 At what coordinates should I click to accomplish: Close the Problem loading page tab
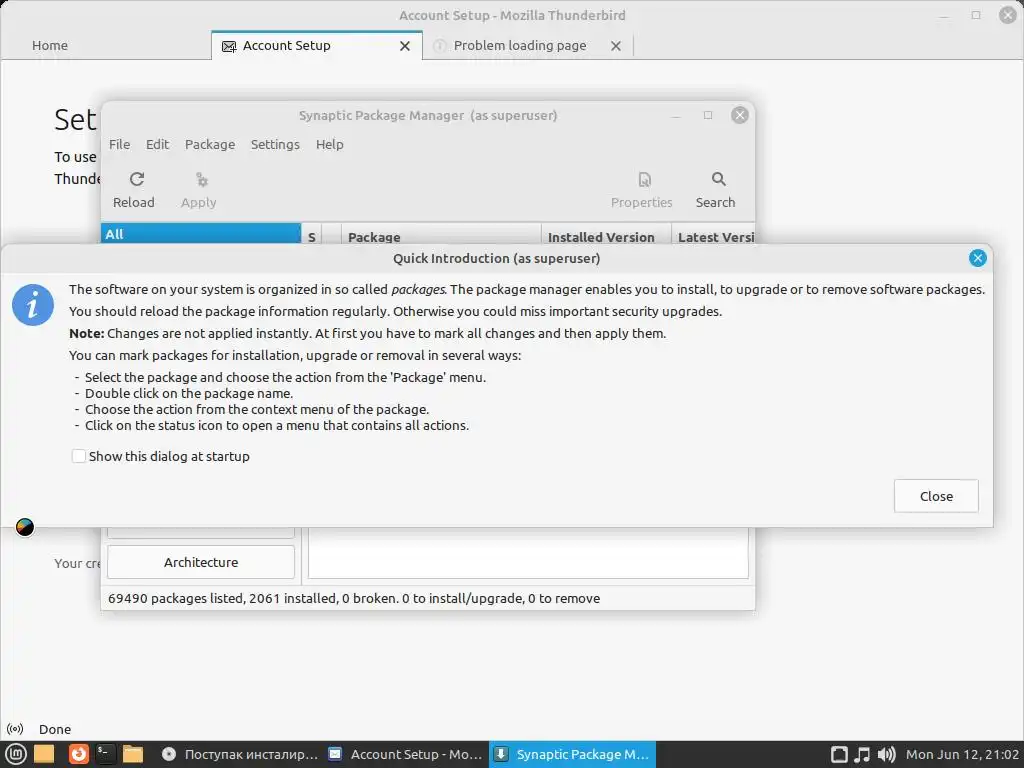coord(616,46)
